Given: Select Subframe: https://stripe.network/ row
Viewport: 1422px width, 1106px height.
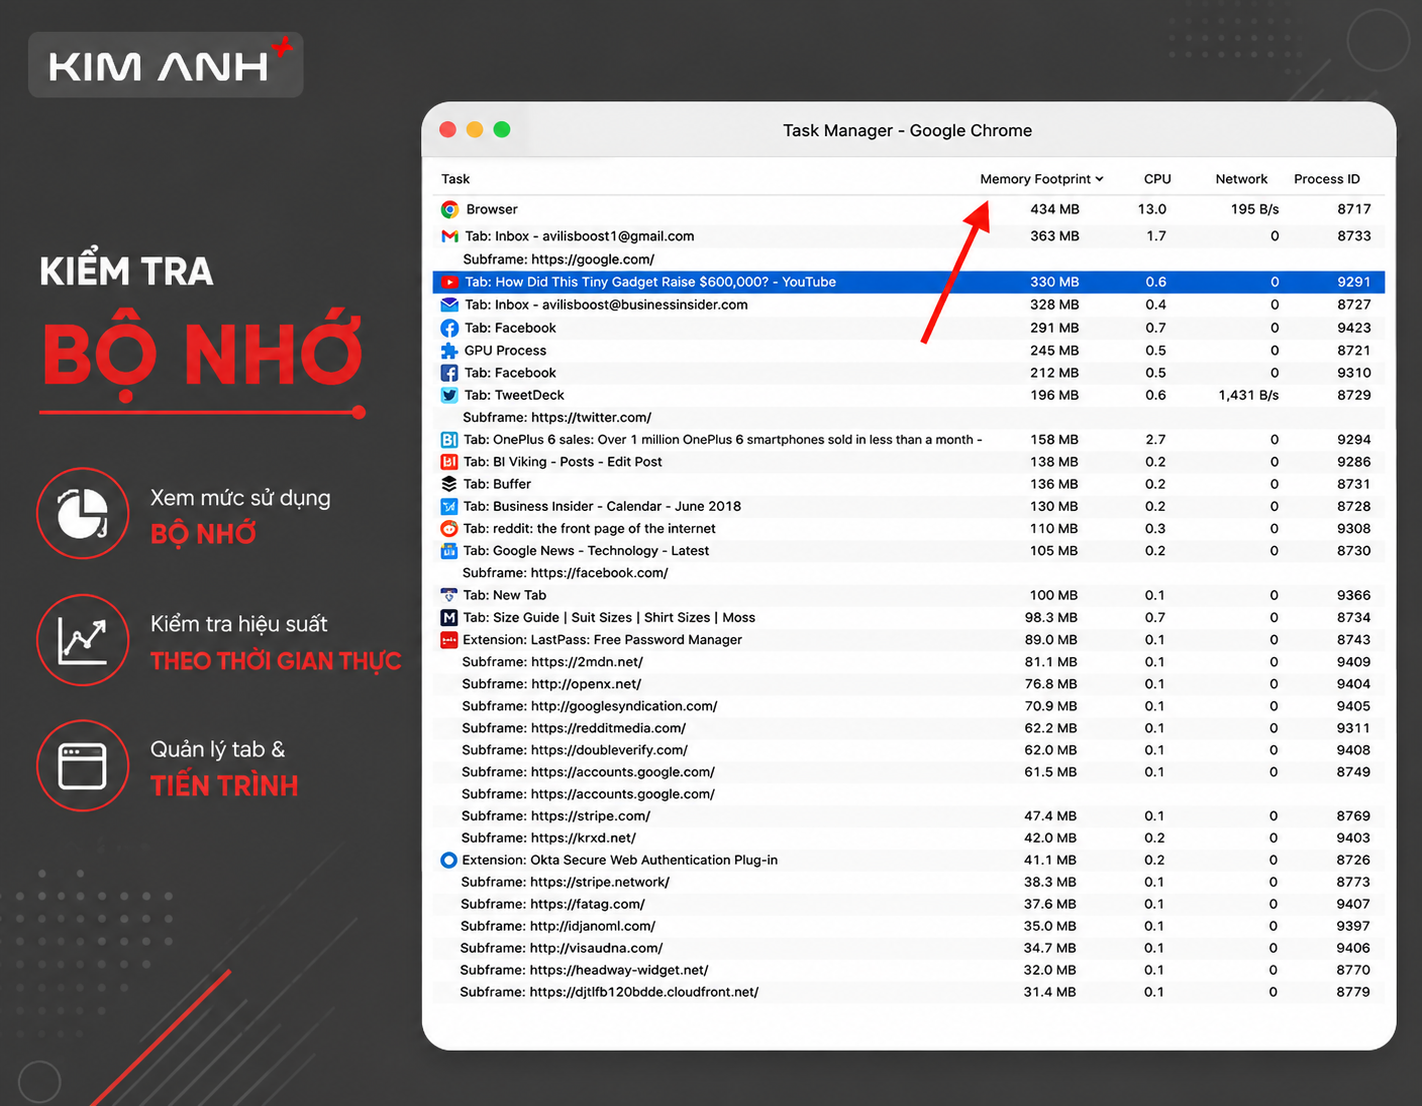Looking at the screenshot, I should [908, 882].
